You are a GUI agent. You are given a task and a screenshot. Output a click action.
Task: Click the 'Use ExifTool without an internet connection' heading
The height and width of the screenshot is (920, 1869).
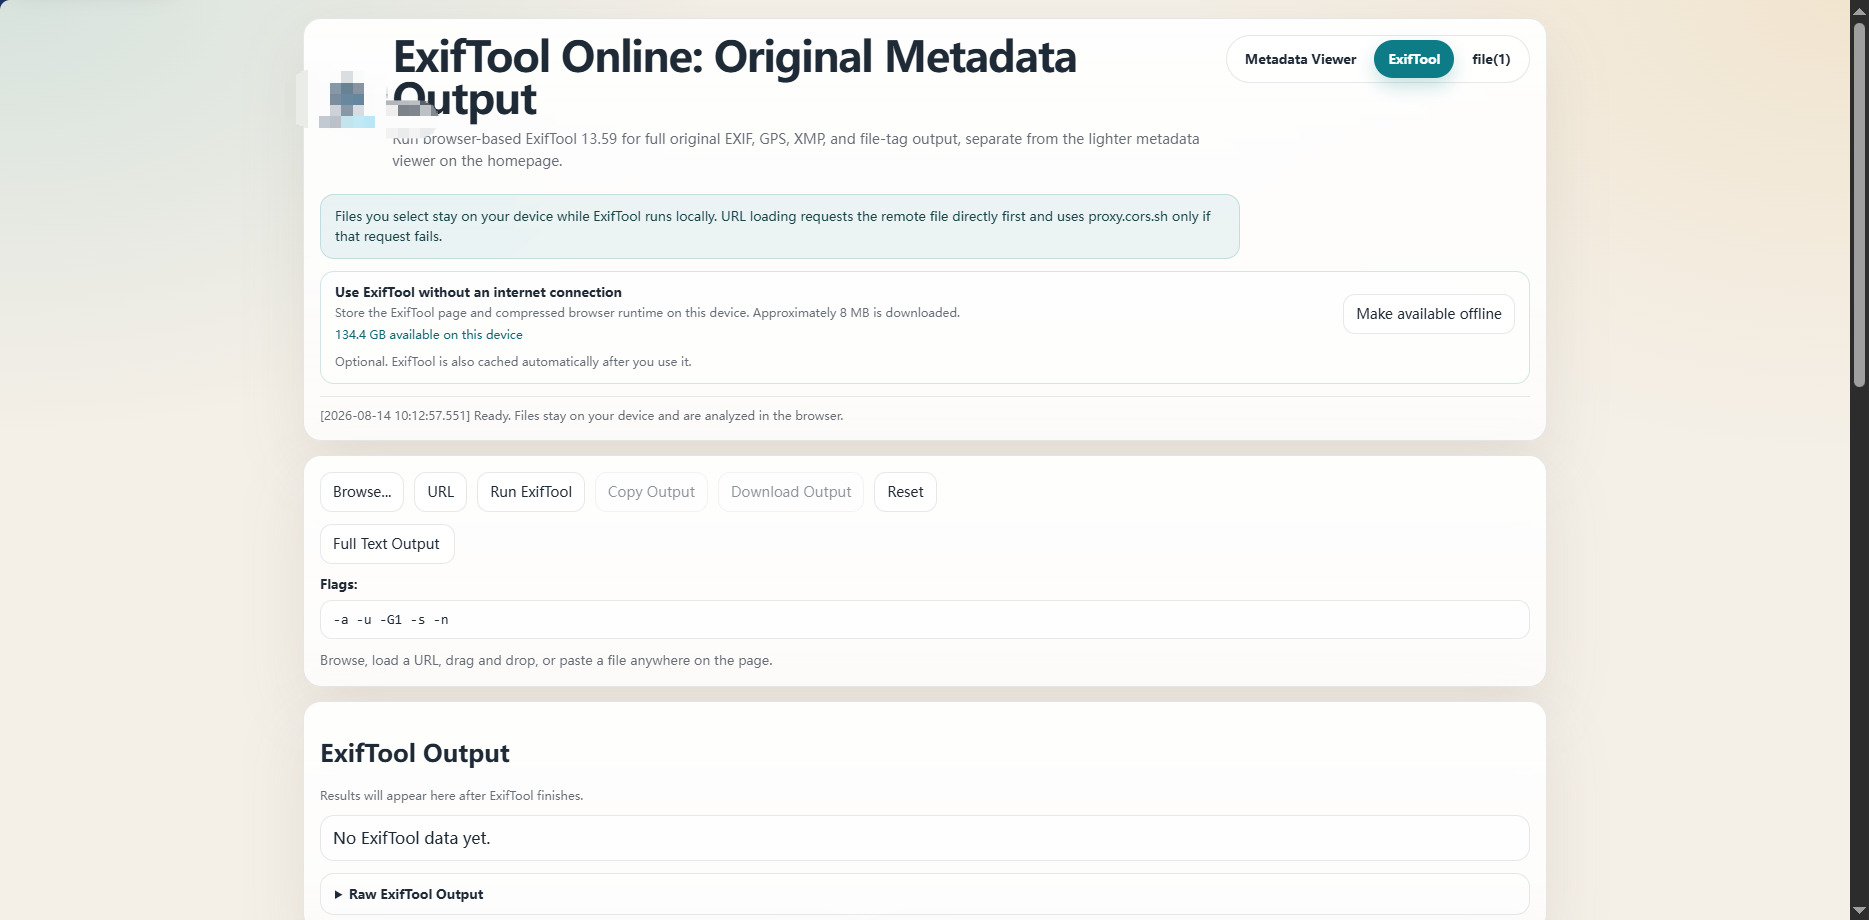[x=478, y=292]
